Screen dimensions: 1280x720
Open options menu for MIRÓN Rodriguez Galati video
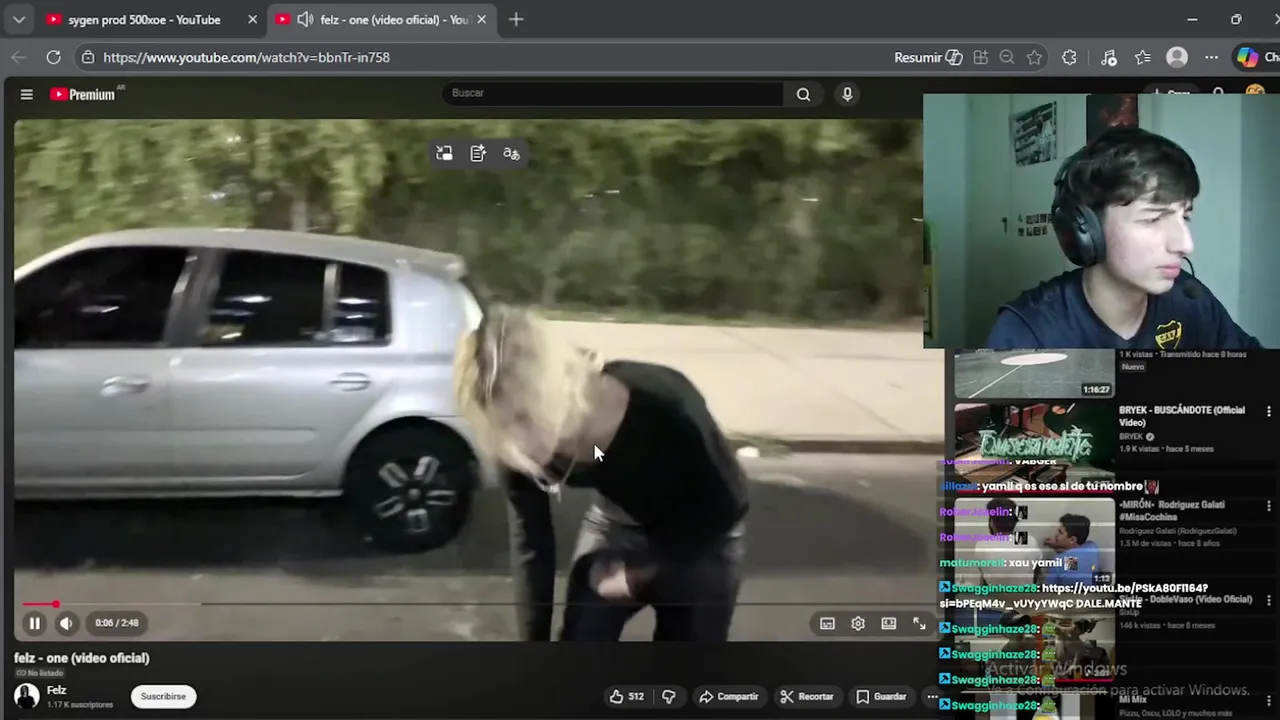(1269, 507)
